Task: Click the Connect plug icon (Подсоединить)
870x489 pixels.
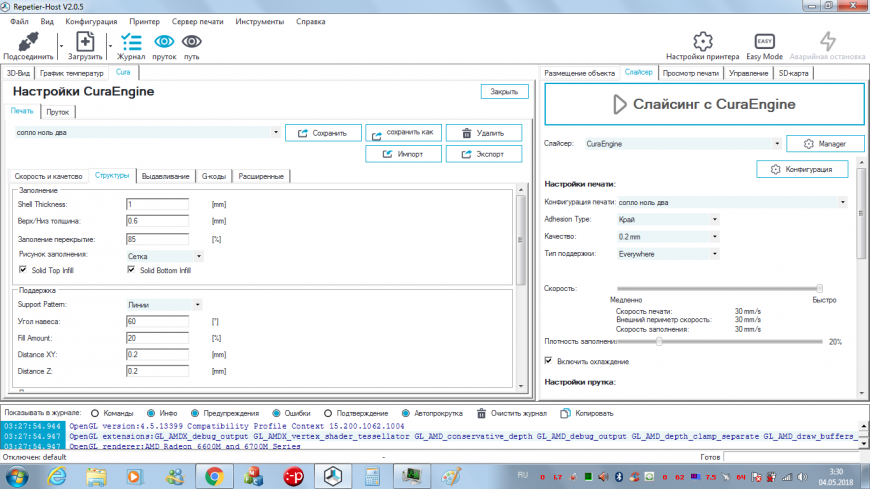Action: tap(28, 42)
